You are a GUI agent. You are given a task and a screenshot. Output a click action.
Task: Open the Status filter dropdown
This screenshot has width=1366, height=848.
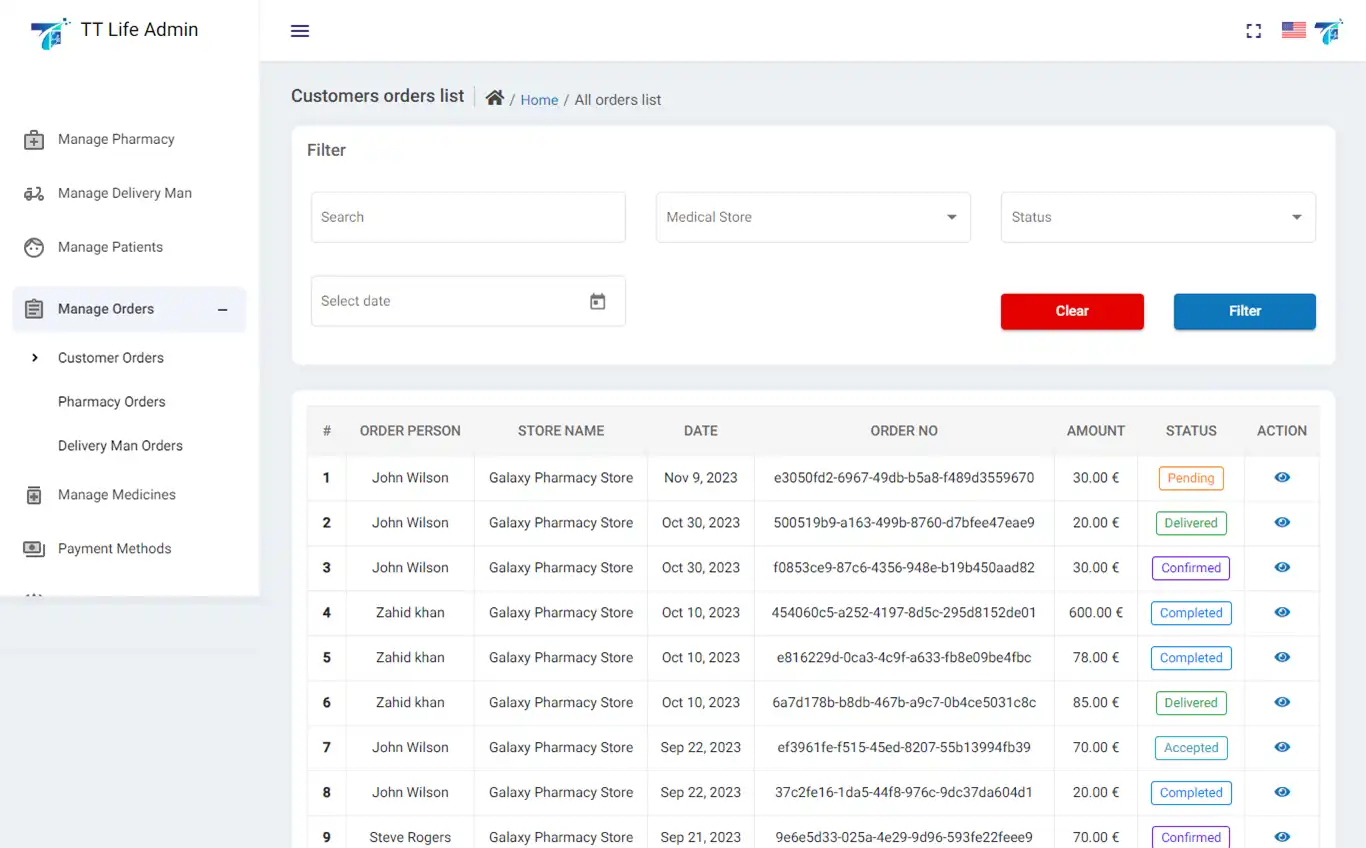1157,217
